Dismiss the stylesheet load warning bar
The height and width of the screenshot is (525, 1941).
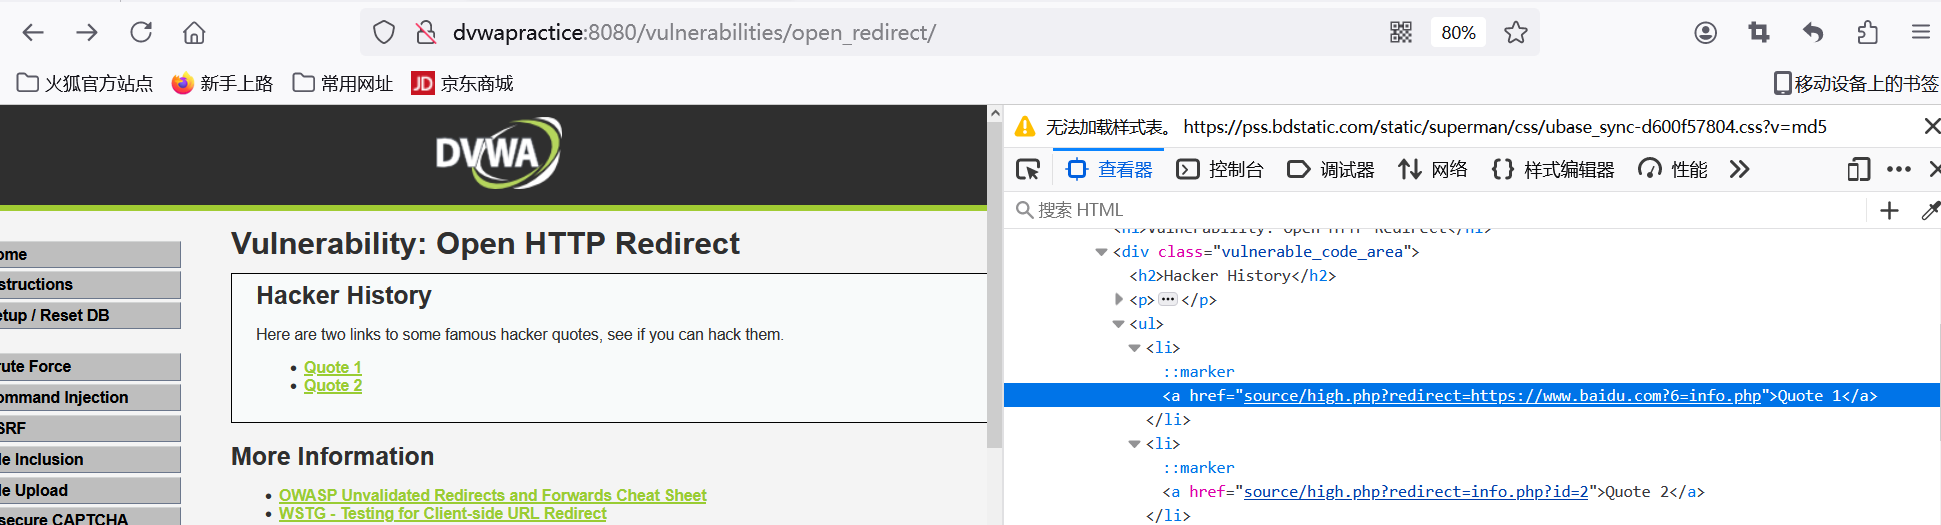(1931, 126)
